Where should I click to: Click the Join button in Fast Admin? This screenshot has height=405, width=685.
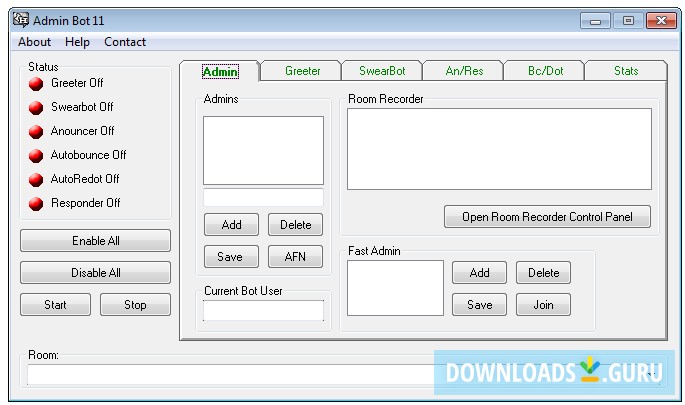[x=543, y=305]
